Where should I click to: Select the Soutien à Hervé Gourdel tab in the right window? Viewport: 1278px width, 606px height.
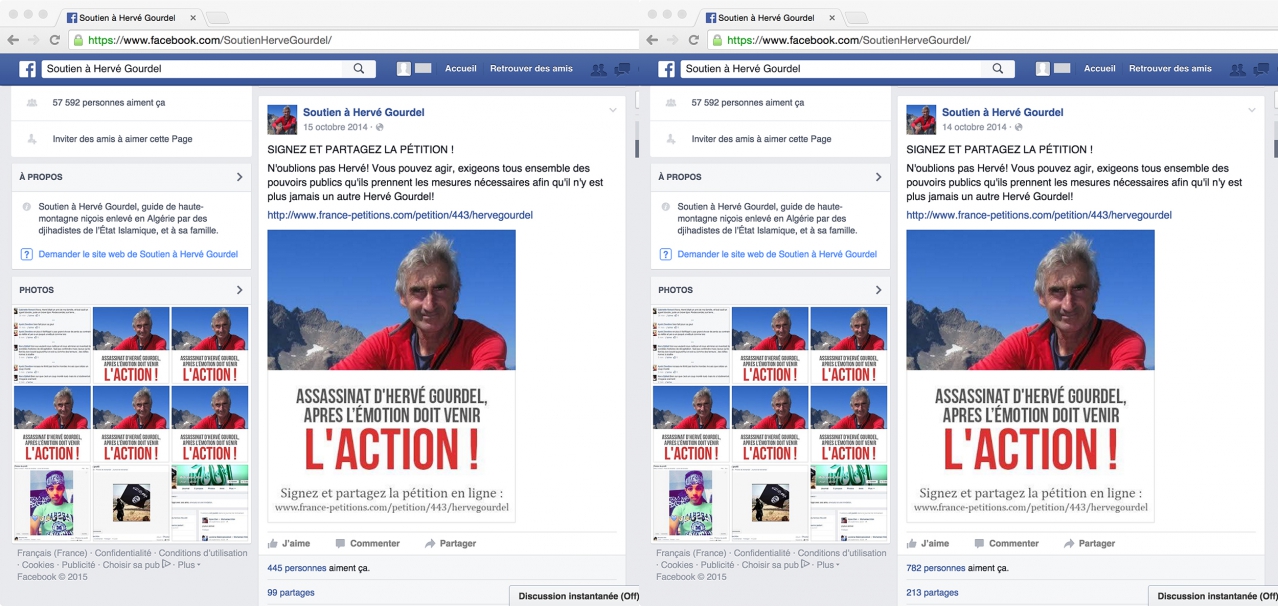point(768,18)
